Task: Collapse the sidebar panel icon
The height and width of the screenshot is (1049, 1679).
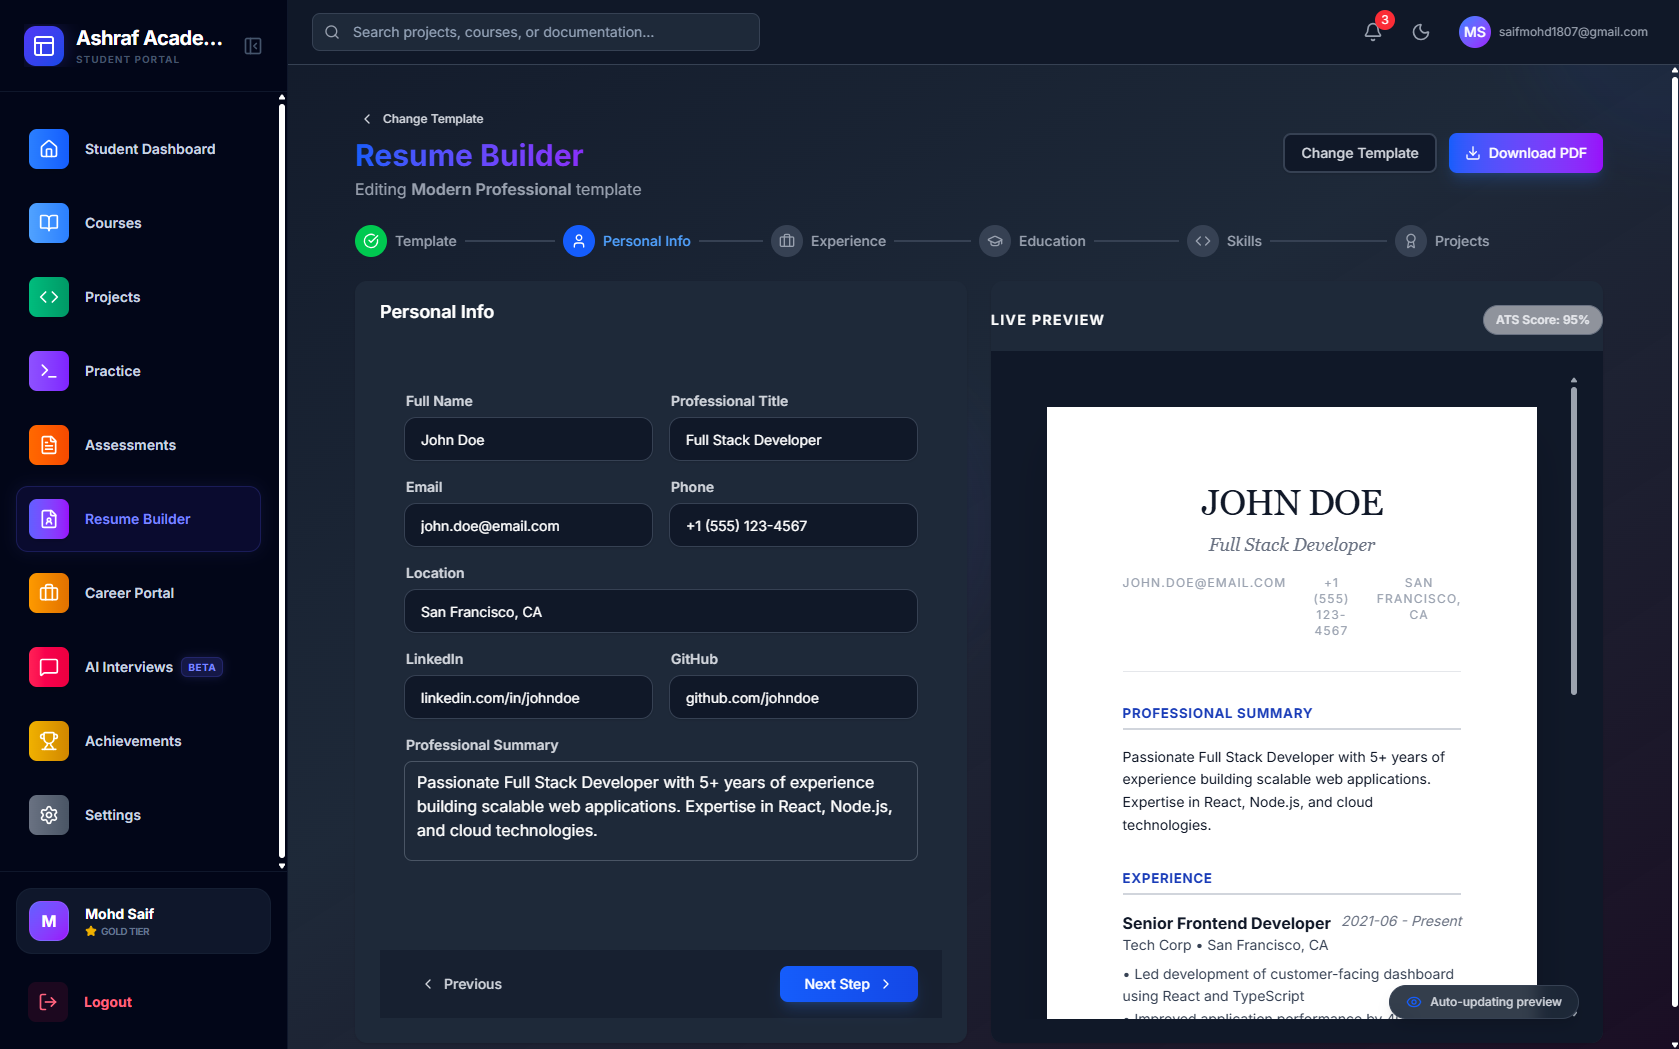Action: tap(253, 46)
